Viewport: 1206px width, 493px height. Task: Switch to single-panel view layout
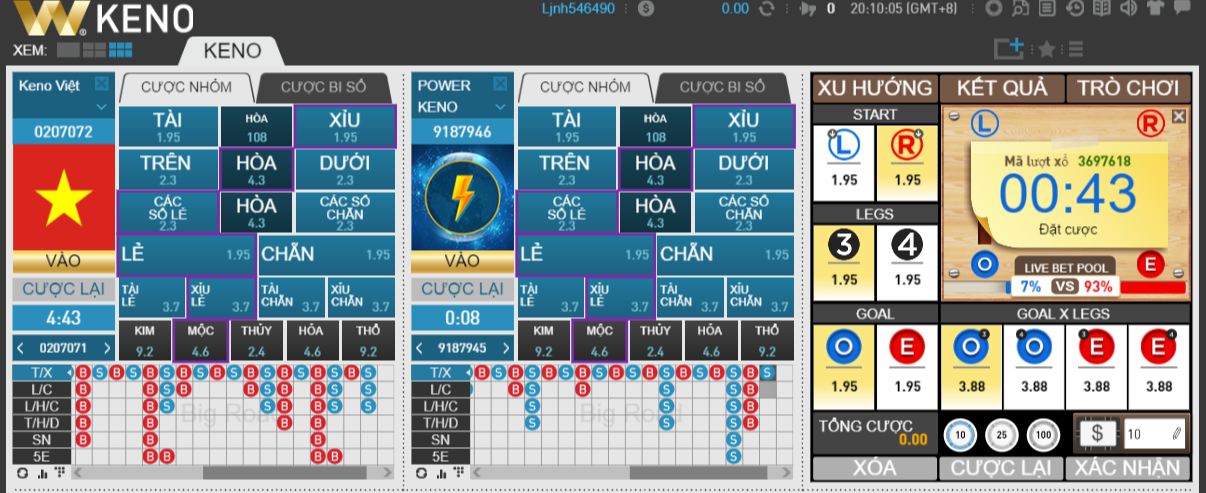tap(68, 50)
